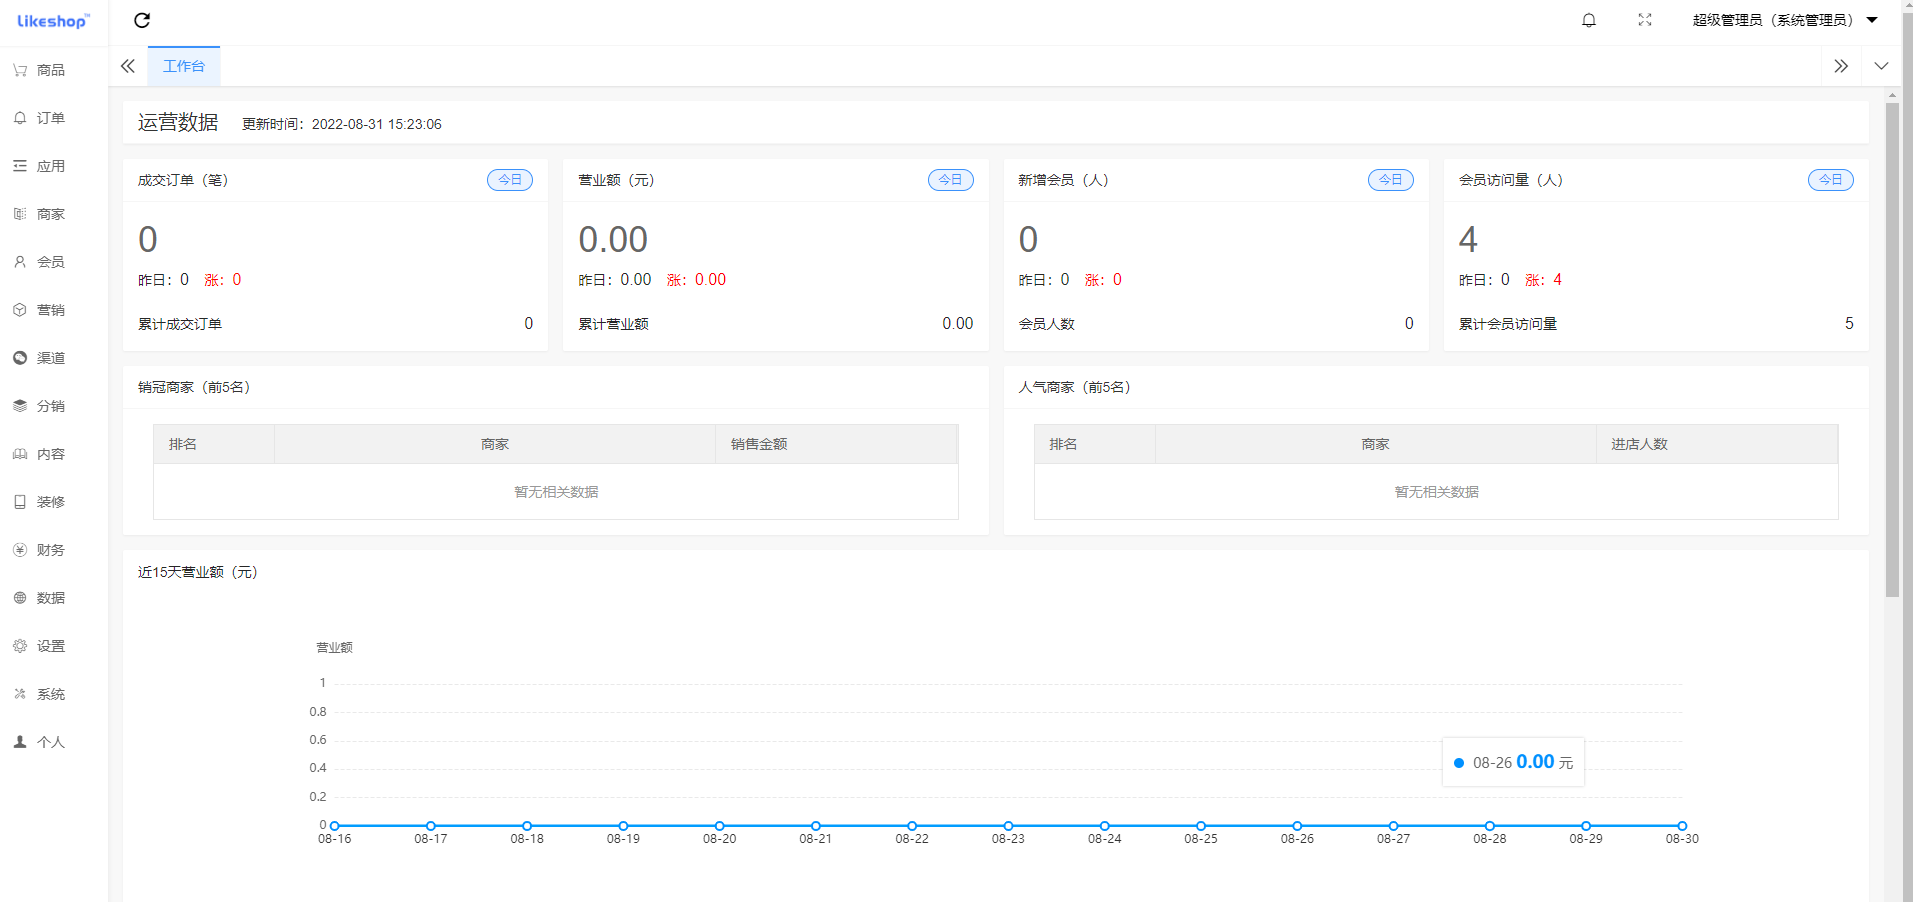Click 今日 badge on 新增会员 card
Viewport: 1913px width, 902px height.
click(1391, 180)
